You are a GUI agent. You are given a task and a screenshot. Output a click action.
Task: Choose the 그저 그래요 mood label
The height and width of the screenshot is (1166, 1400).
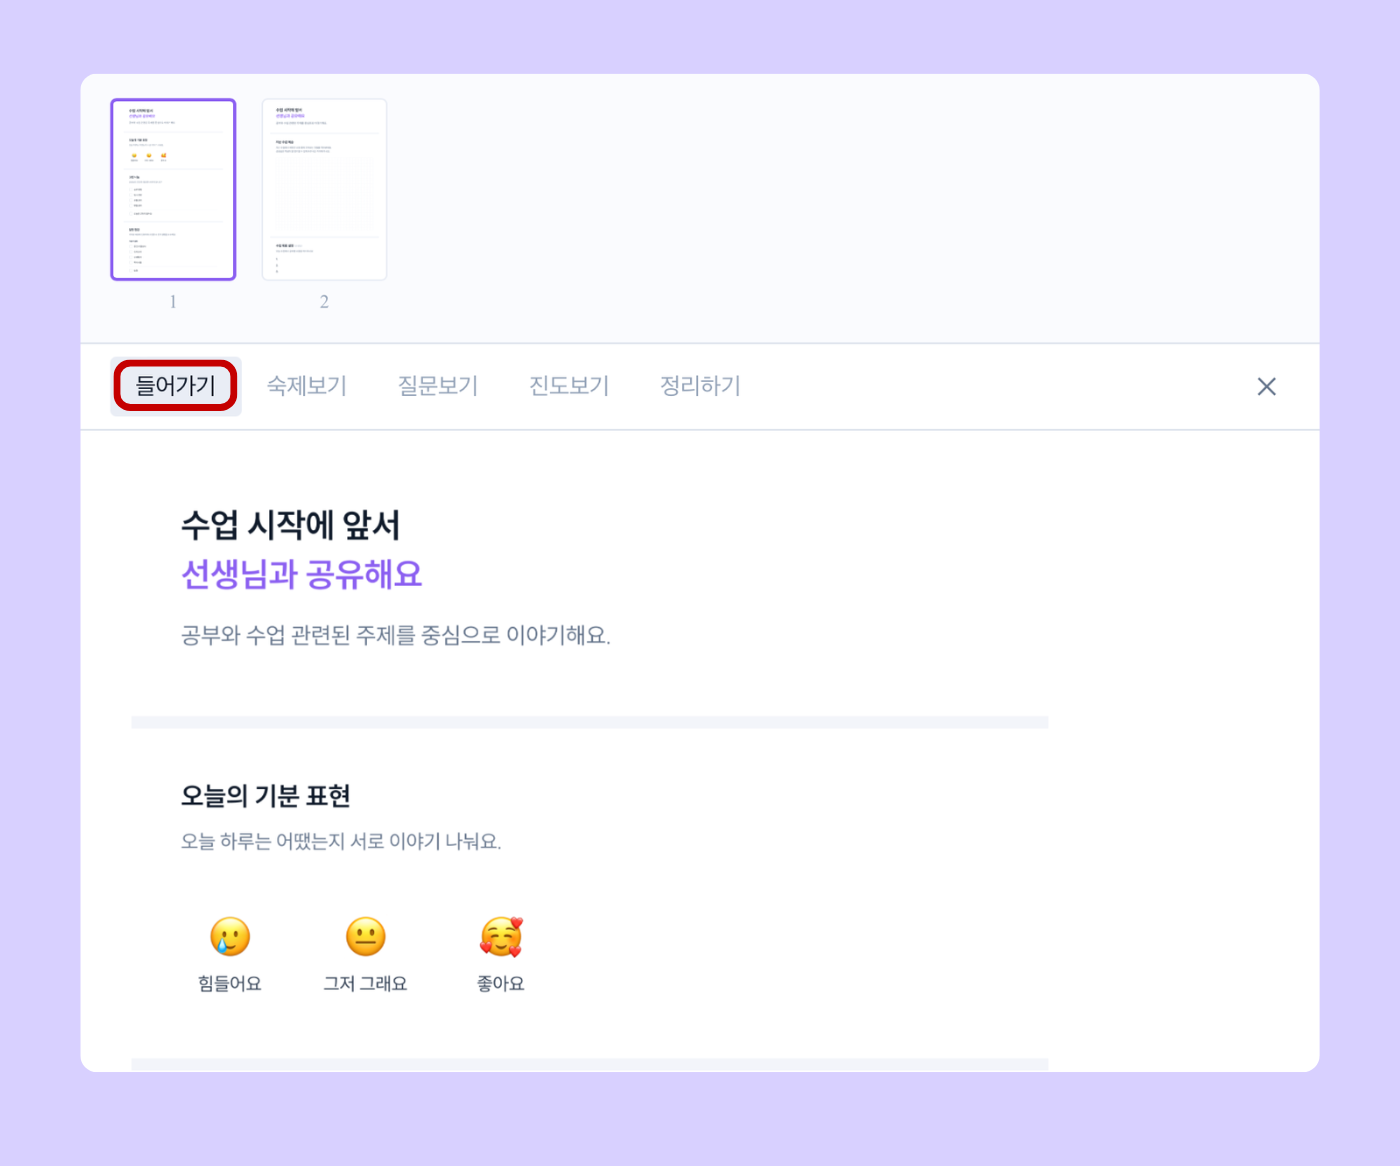click(x=366, y=984)
